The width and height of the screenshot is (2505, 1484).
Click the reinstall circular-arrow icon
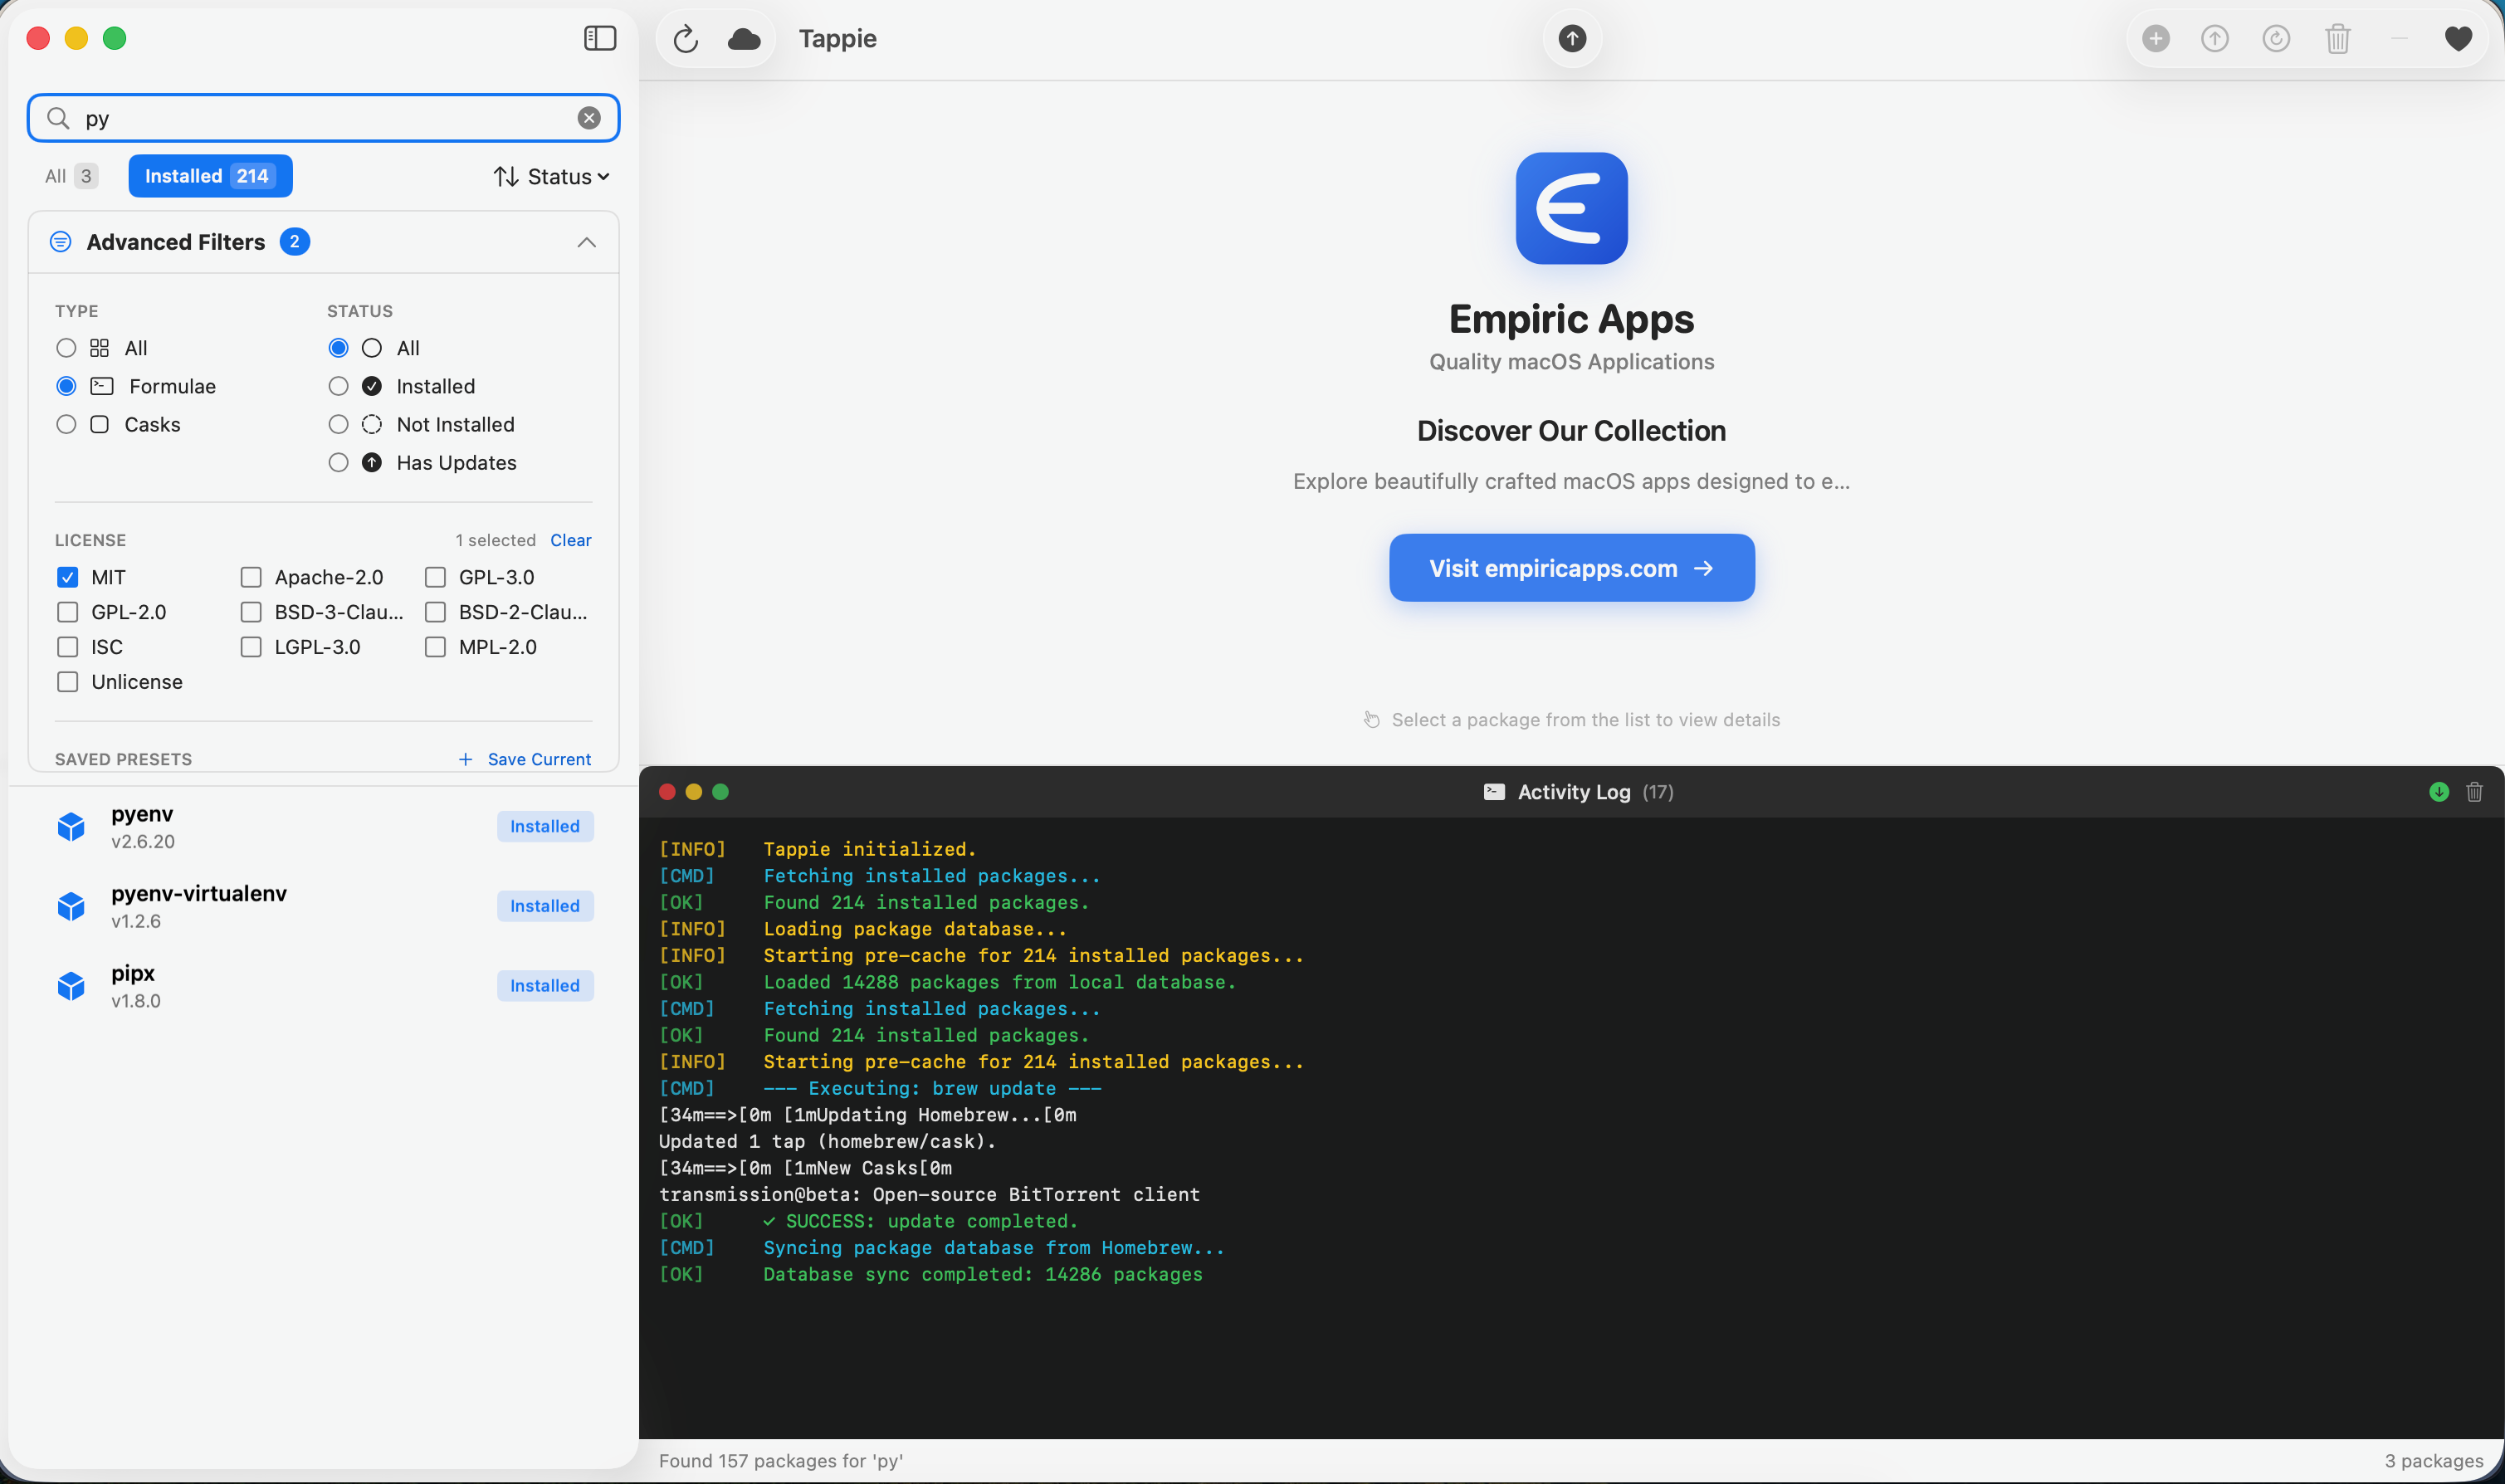coord(2277,38)
